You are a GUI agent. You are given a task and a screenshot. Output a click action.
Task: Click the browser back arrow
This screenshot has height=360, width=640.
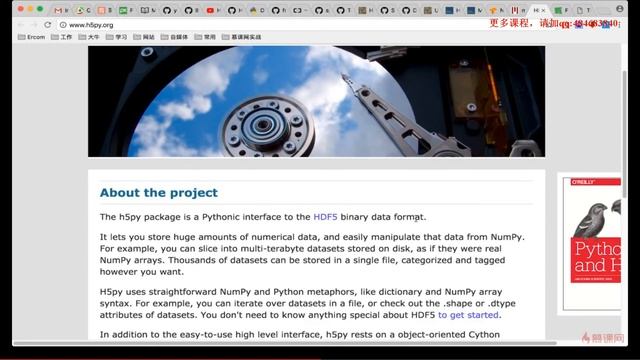pyautogui.click(x=21, y=25)
